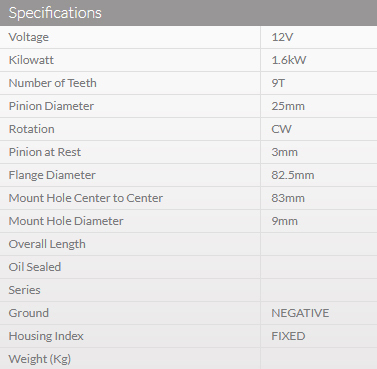Click the Specifications header bar
This screenshot has width=377, height=369.
click(188, 13)
